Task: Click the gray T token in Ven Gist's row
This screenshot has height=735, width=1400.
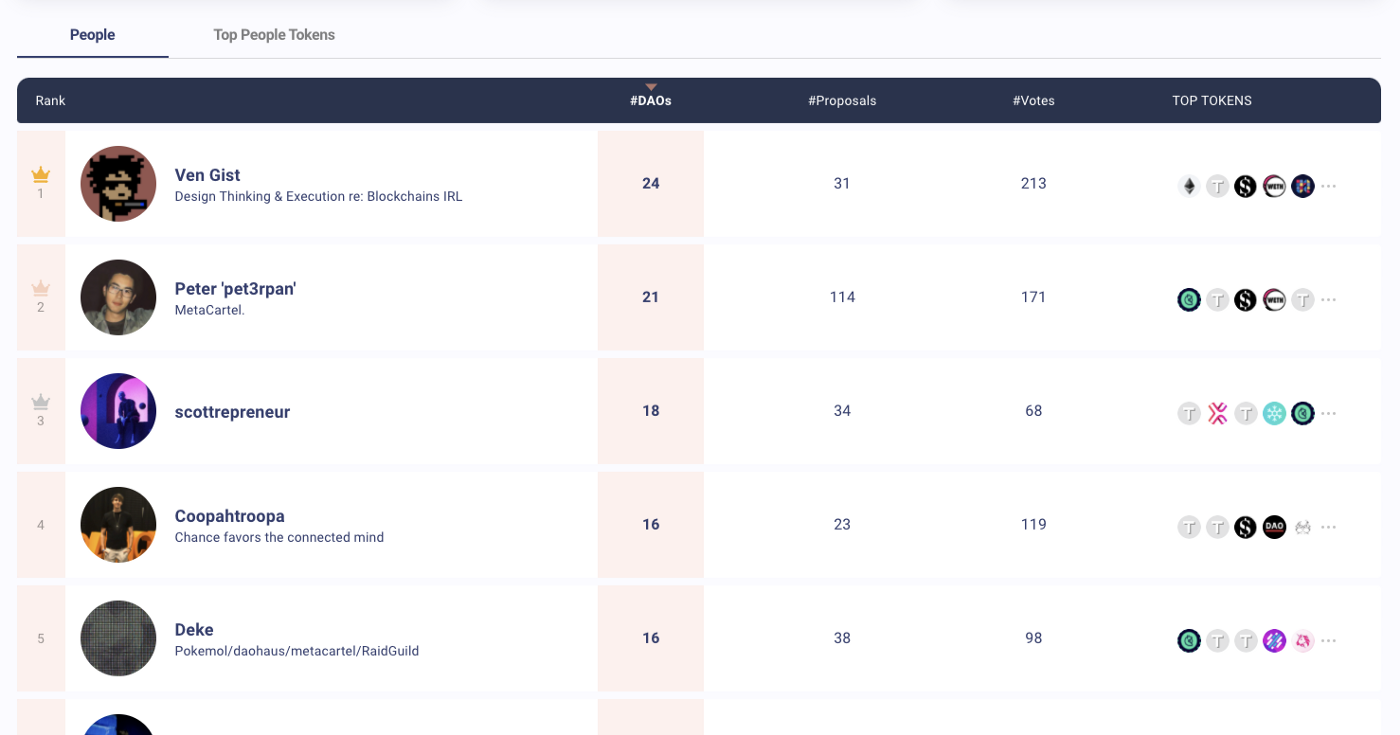Action: coord(1217,186)
